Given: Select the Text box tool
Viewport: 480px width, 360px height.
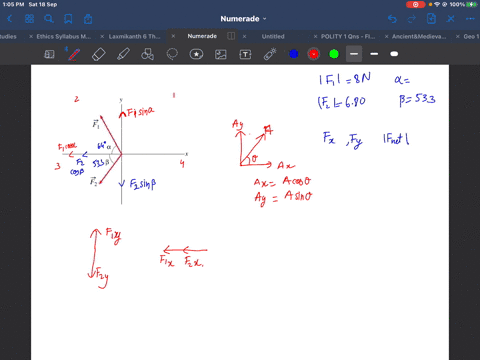Looking at the screenshot, I should point(245,54).
